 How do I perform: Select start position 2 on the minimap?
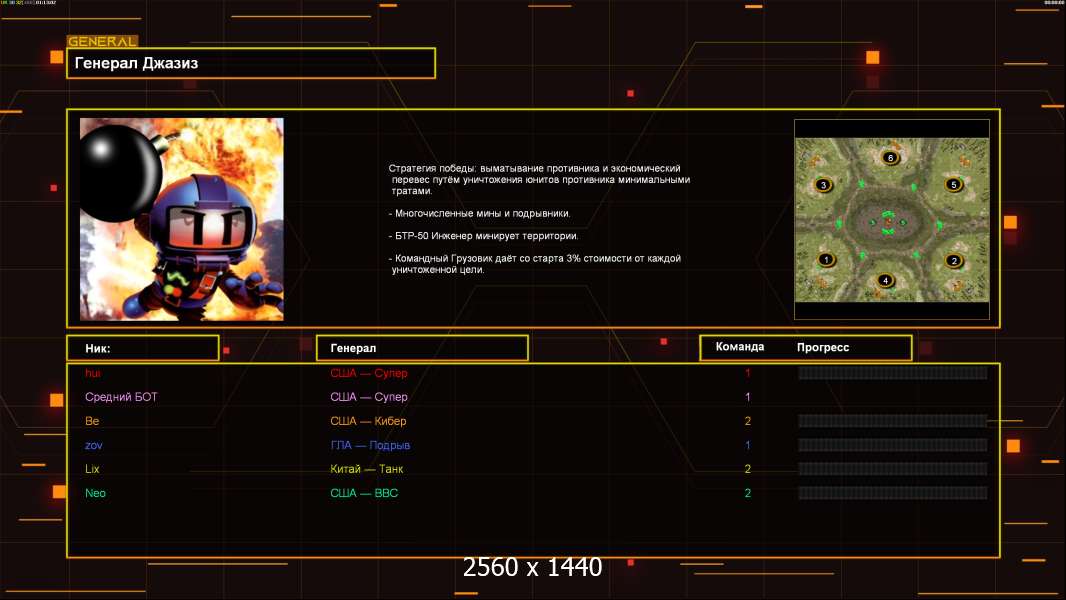pyautogui.click(x=954, y=261)
